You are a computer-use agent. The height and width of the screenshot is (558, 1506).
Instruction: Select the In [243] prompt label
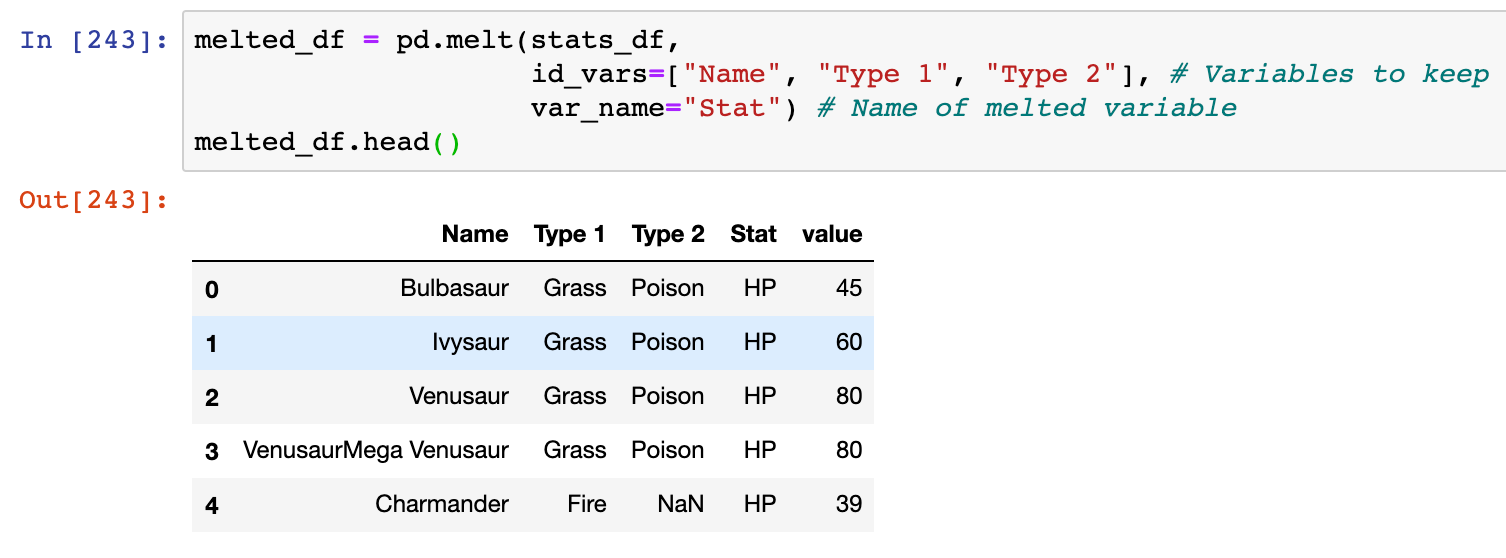(94, 41)
